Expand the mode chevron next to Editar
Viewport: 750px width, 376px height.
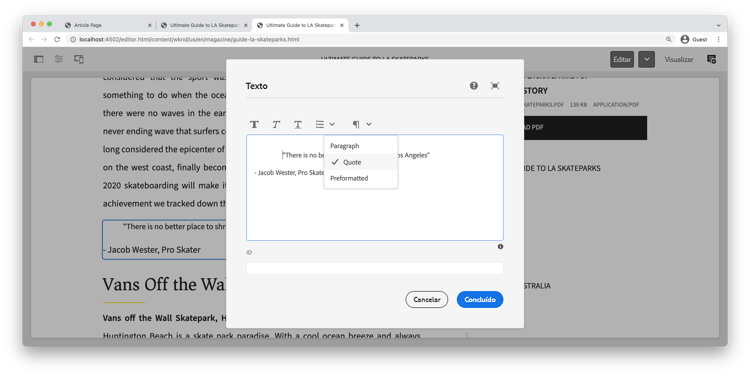[646, 59]
